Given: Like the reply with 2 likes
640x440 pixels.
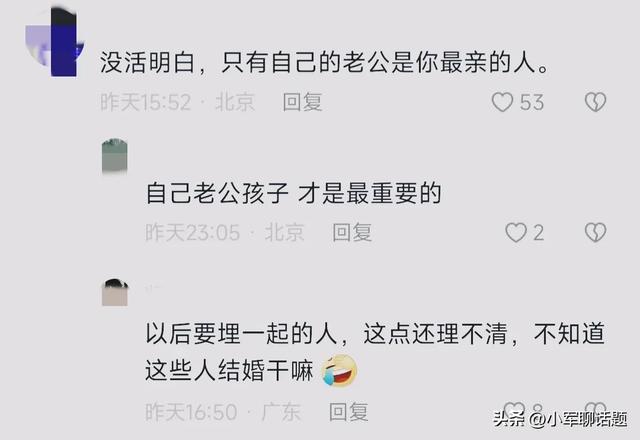Looking at the screenshot, I should point(516,233).
